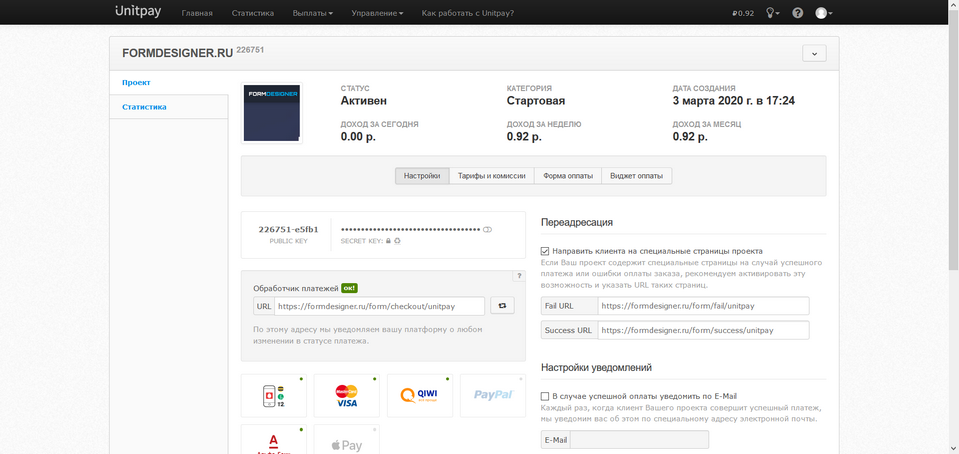Switch to the Виджет оплаты tab
The image size is (959, 454).
coord(636,176)
